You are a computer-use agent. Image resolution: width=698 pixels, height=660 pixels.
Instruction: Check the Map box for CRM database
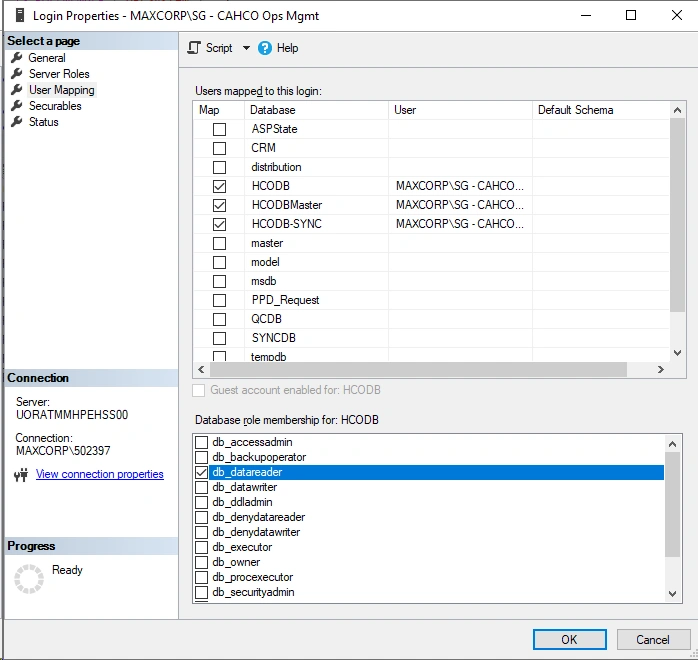coord(219,148)
